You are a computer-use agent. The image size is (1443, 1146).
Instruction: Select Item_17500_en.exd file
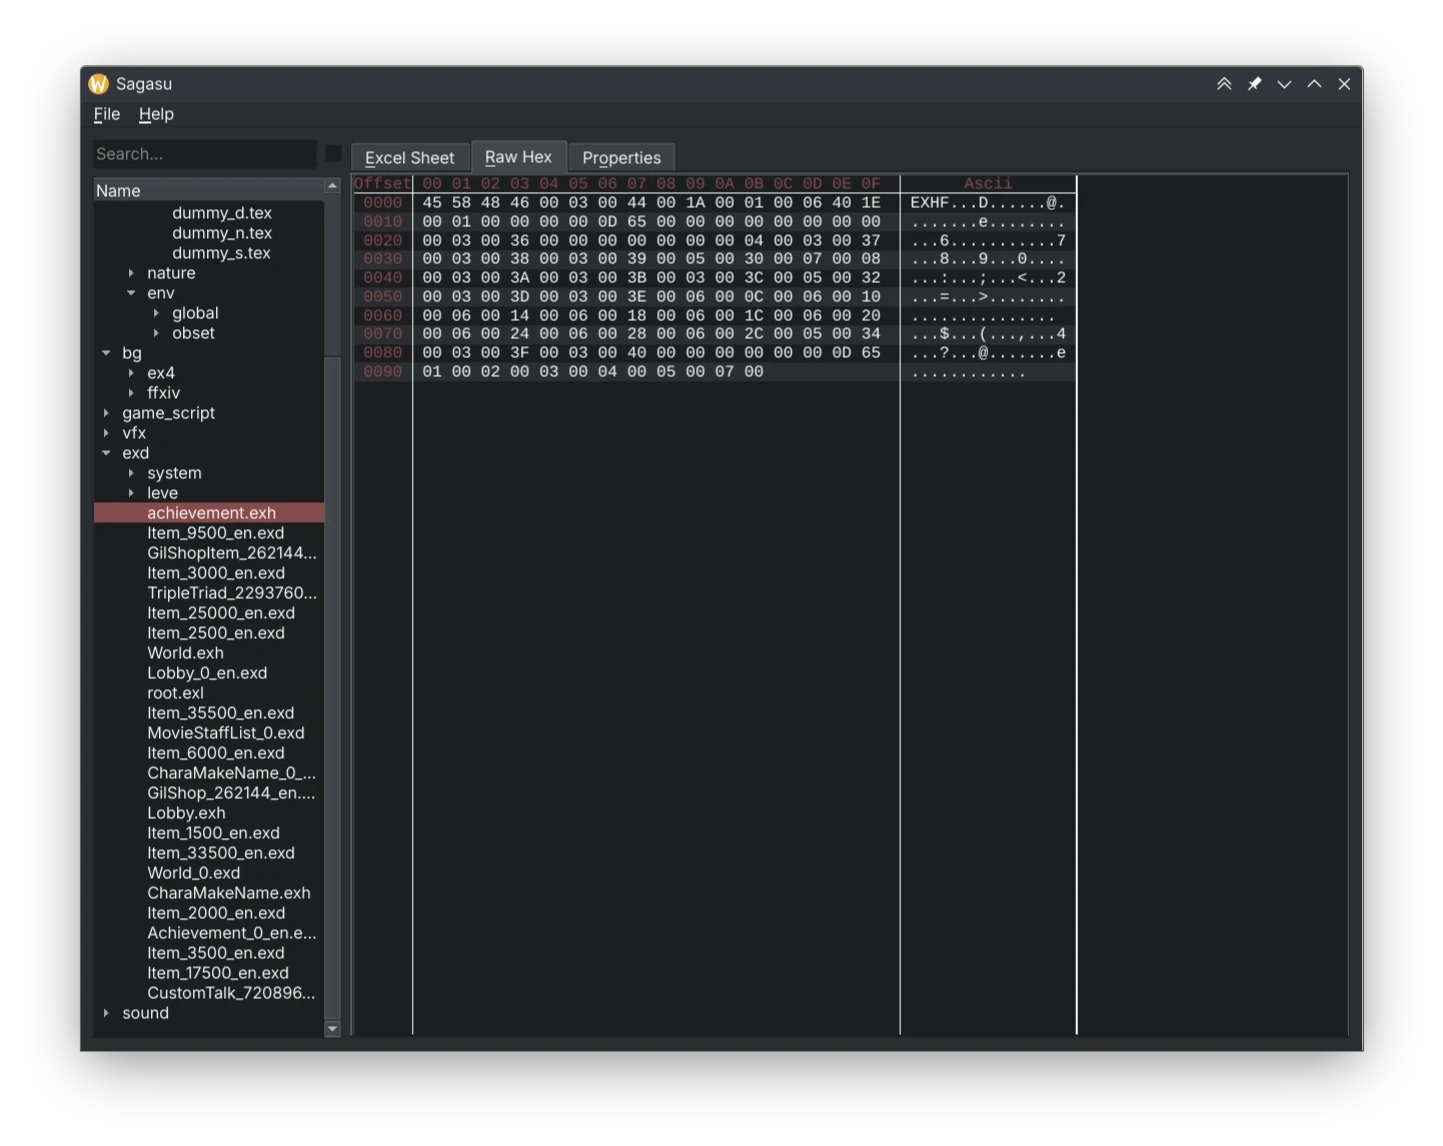click(x=217, y=973)
